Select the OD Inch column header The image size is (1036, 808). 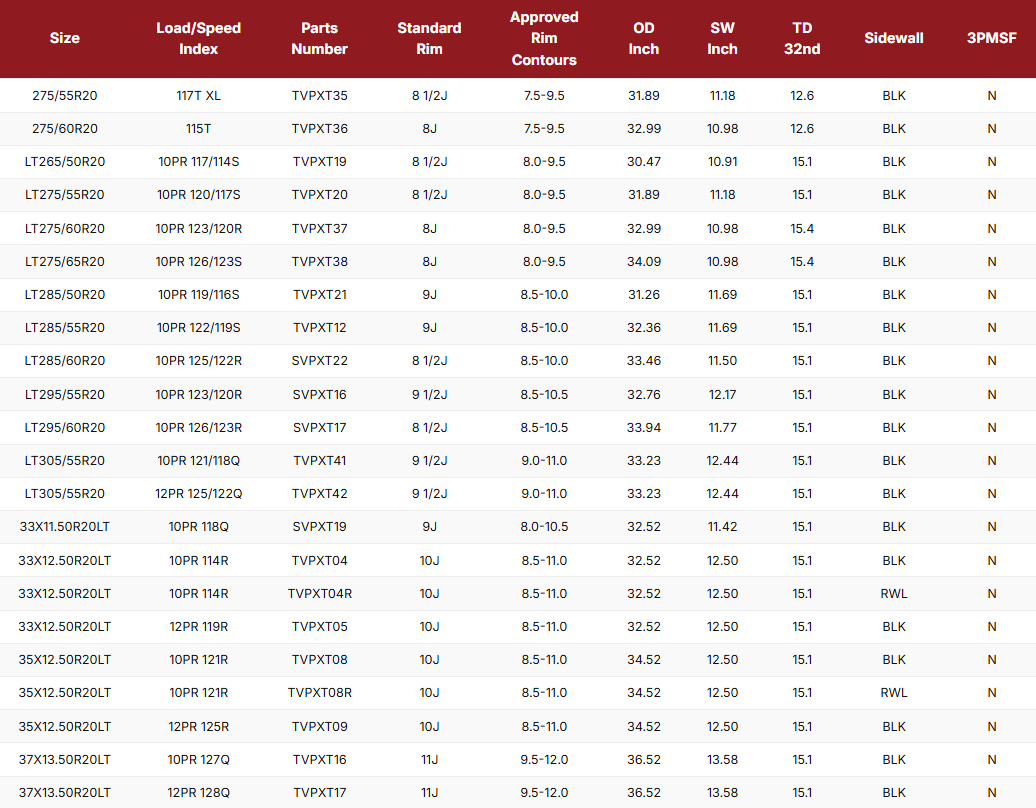click(x=644, y=38)
